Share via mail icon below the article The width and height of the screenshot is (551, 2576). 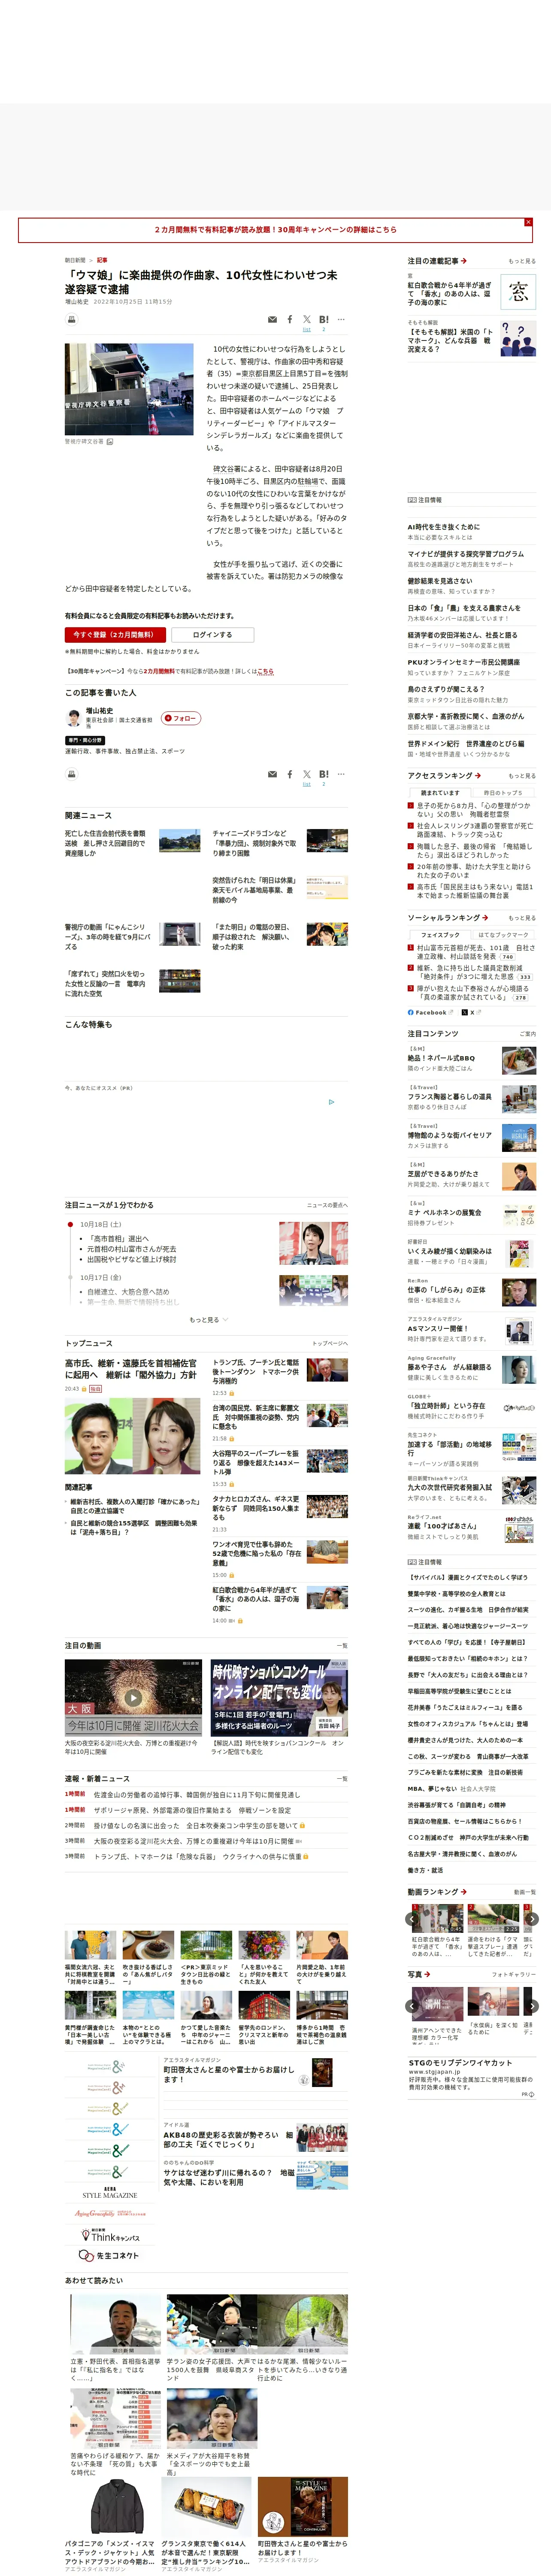click(272, 774)
